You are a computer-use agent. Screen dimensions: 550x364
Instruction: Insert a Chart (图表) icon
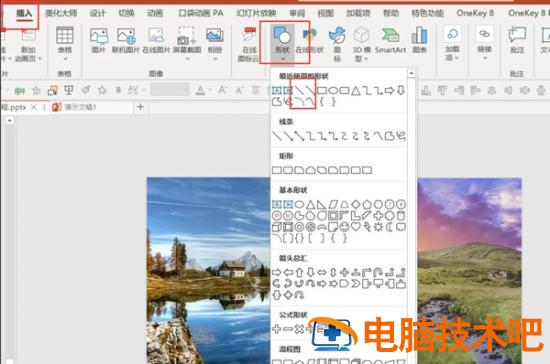coord(420,40)
